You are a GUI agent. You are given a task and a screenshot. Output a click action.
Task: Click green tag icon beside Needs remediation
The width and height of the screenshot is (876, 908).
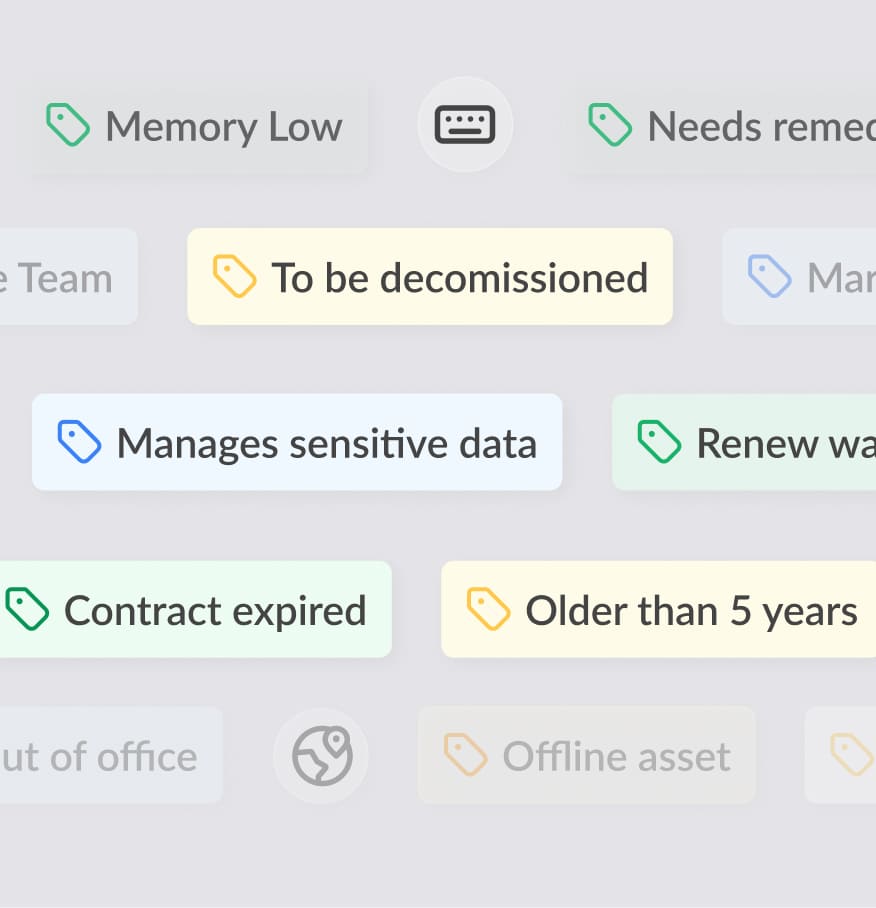610,125
